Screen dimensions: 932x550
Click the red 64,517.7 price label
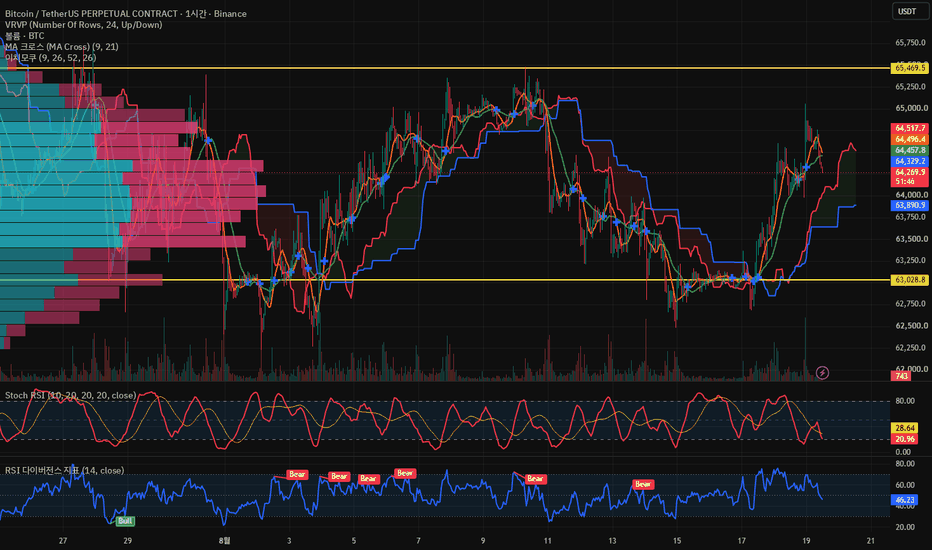tap(910, 128)
